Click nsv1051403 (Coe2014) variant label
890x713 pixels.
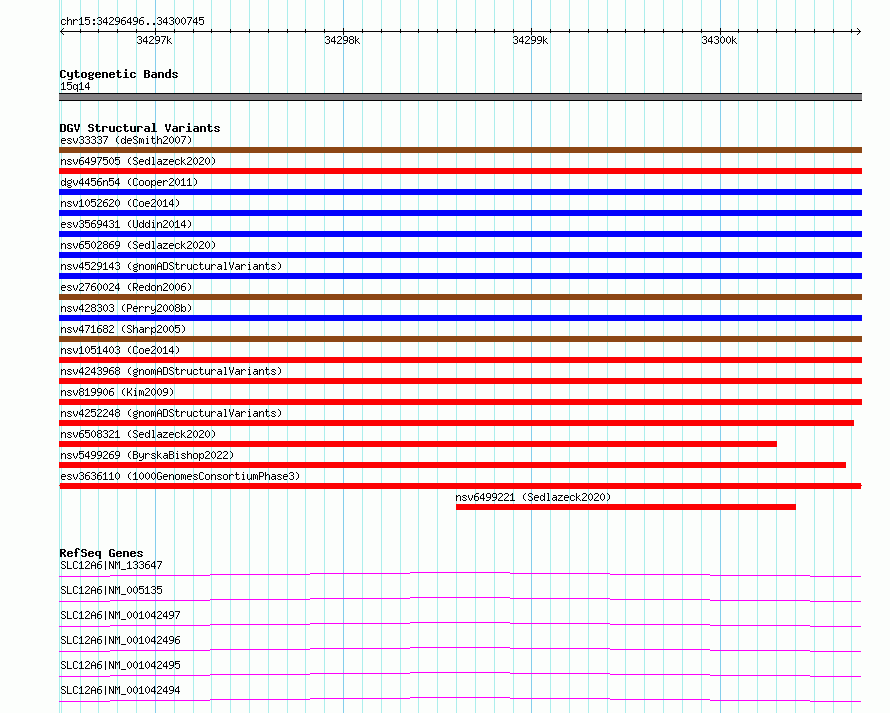point(120,350)
